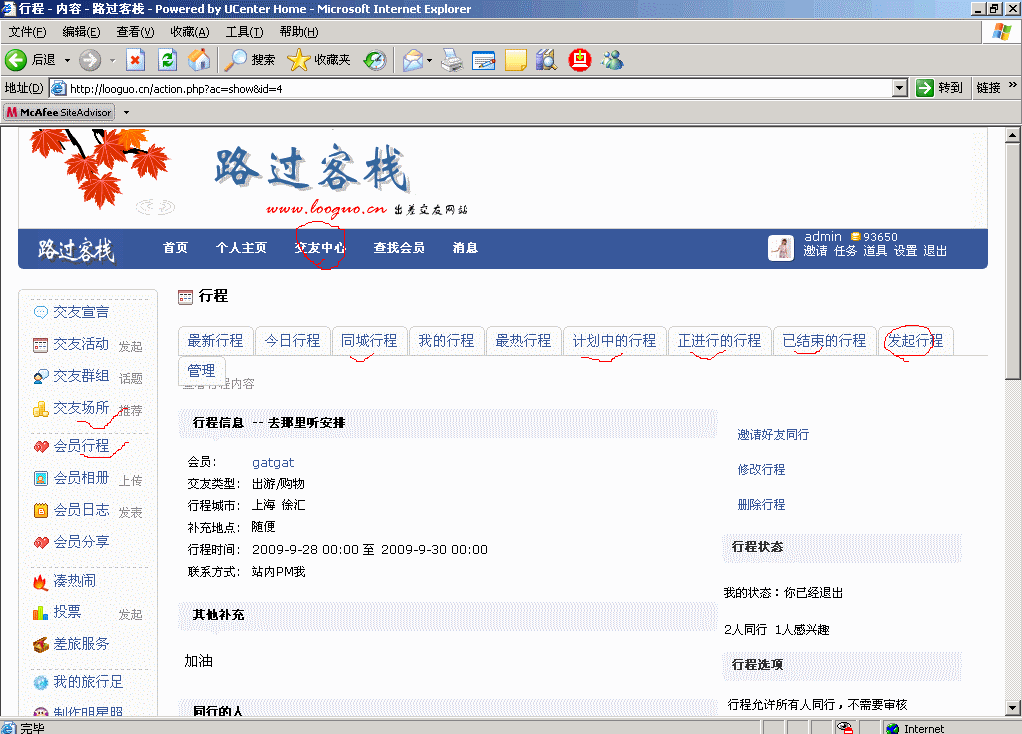Open the 管理 tab
Image resolution: width=1022 pixels, height=734 pixels.
point(201,371)
